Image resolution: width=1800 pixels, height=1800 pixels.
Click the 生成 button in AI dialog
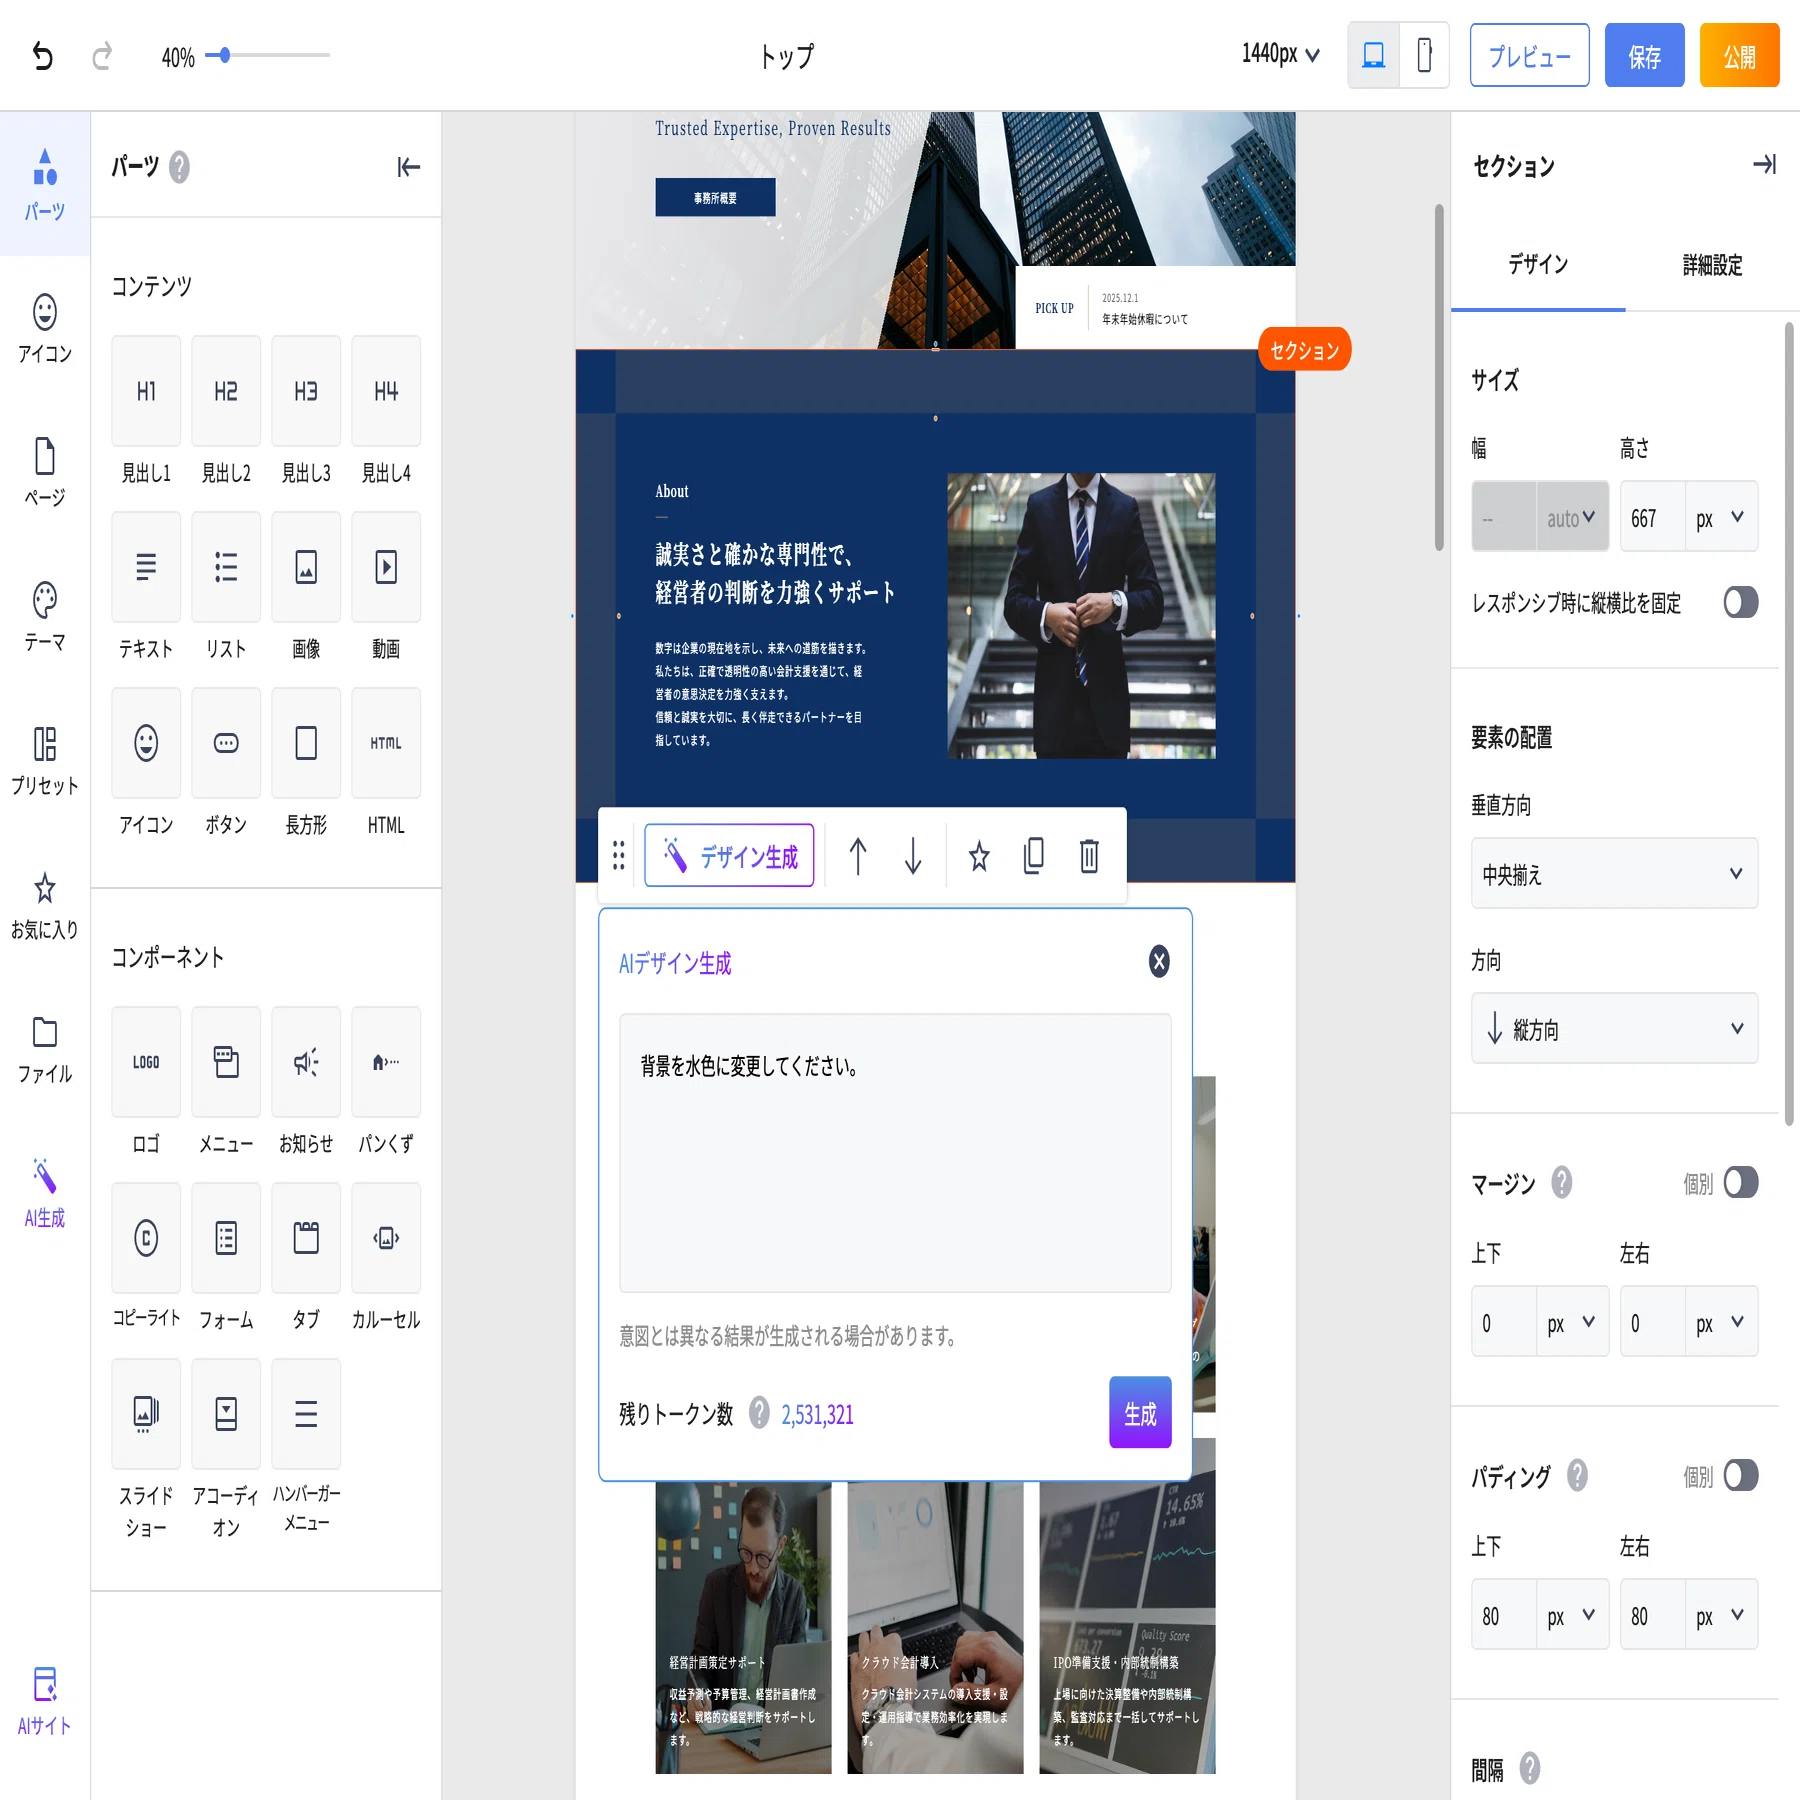click(1140, 1413)
